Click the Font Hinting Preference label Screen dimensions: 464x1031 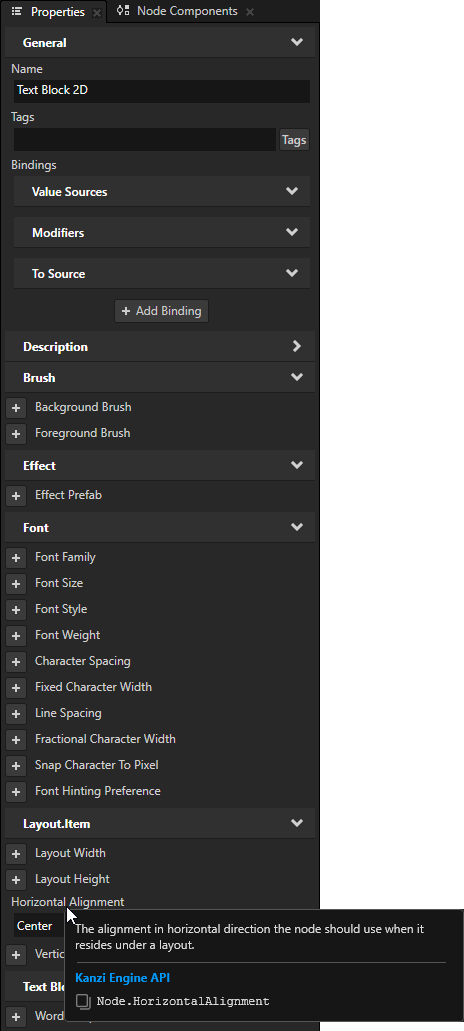click(x=98, y=791)
